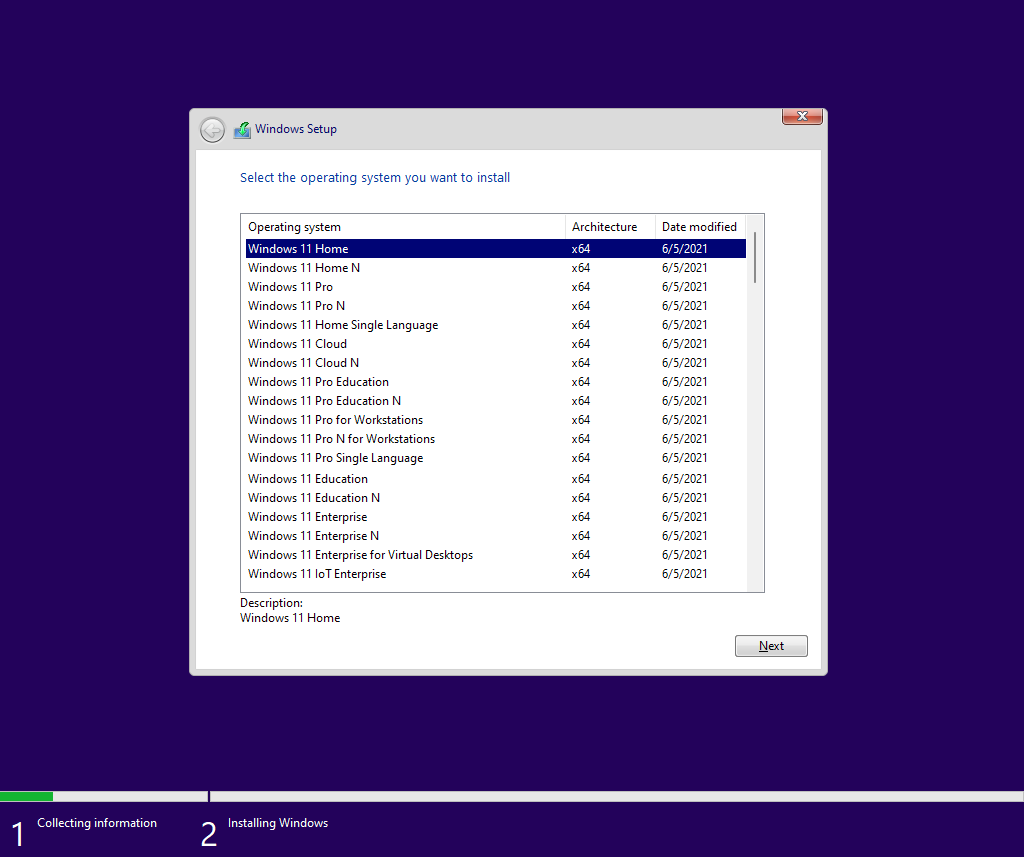Click the back arrow icon in Windows Setup
The image size is (1024, 857).
click(212, 130)
